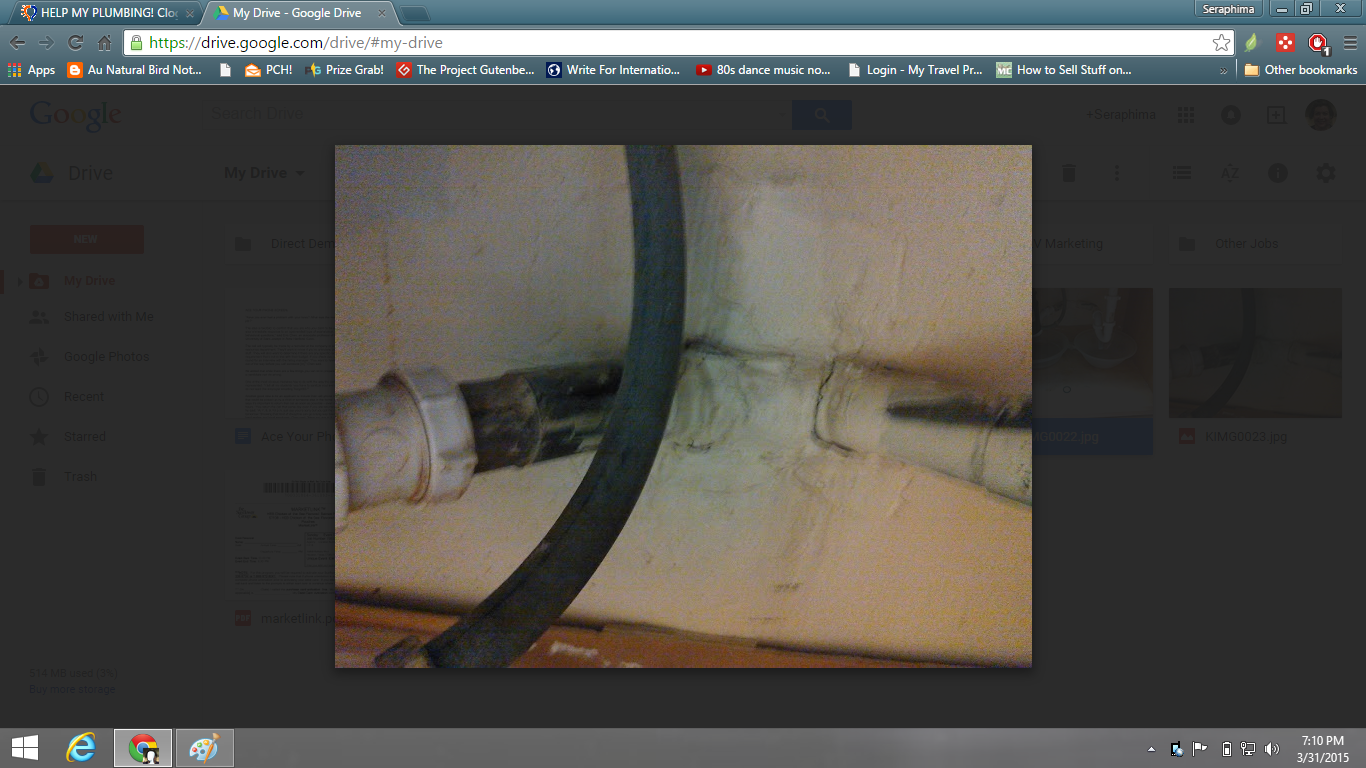The height and width of the screenshot is (768, 1366).
Task: Open the Other Jobs folder
Action: point(1245,244)
